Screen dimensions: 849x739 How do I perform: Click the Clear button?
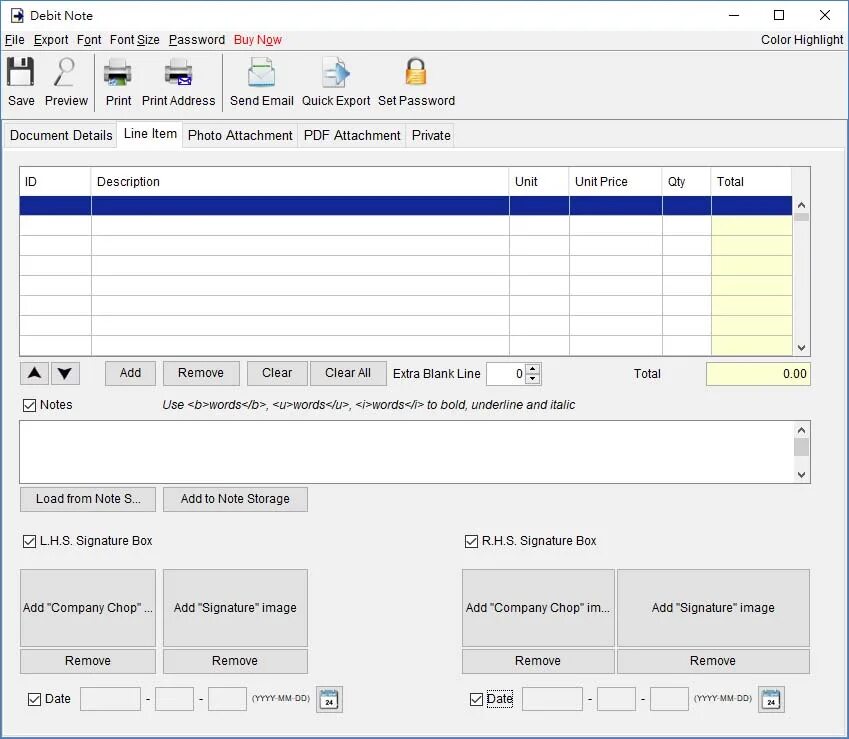(x=277, y=373)
